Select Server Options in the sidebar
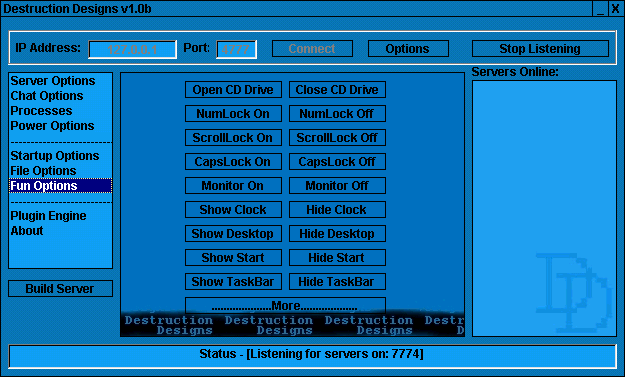This screenshot has width=625, height=377. point(60,81)
